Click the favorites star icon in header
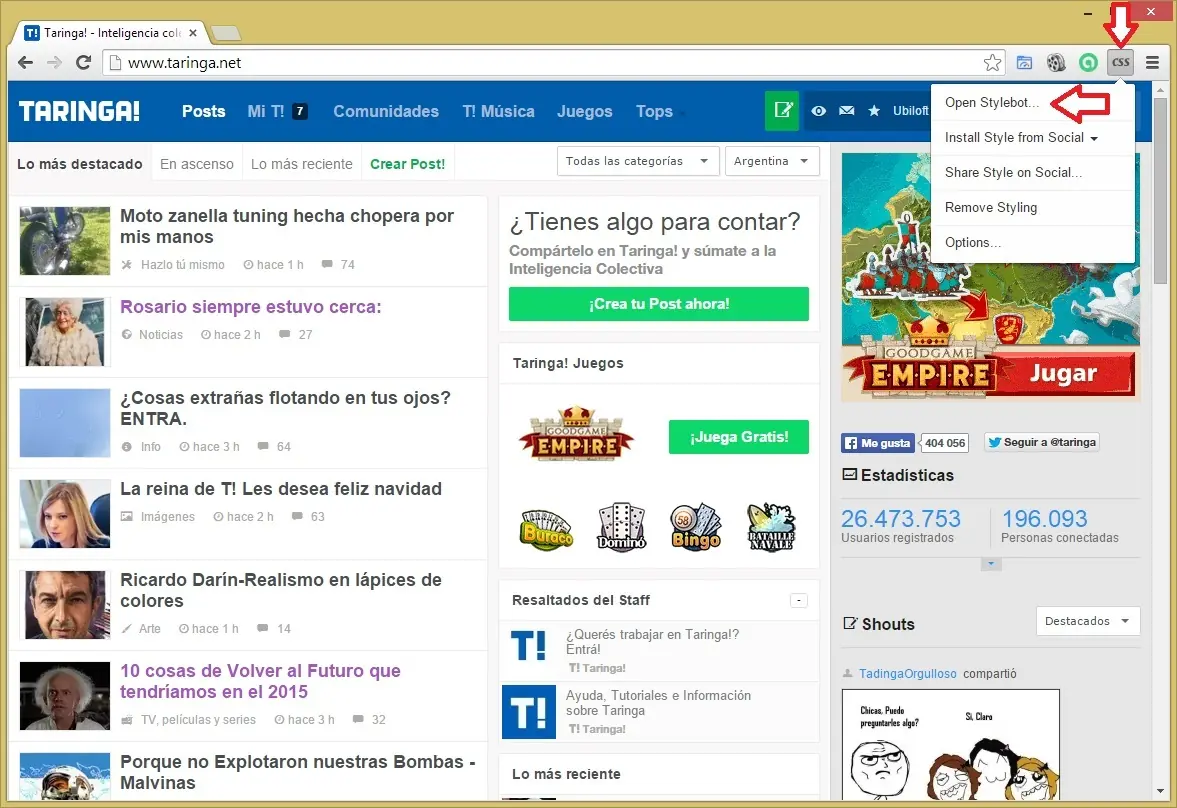This screenshot has width=1177, height=808. (x=874, y=110)
